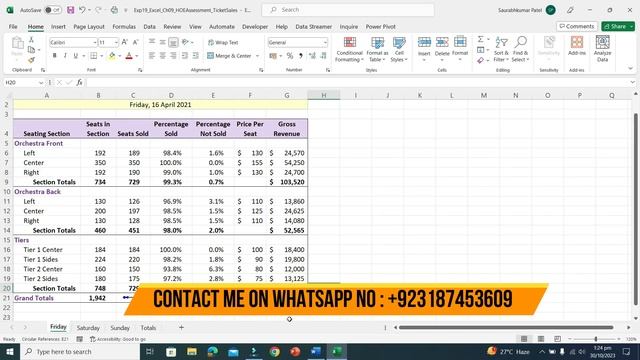This screenshot has height=360, width=640.
Task: Switch to the Totals sheet tab
Action: 148,328
